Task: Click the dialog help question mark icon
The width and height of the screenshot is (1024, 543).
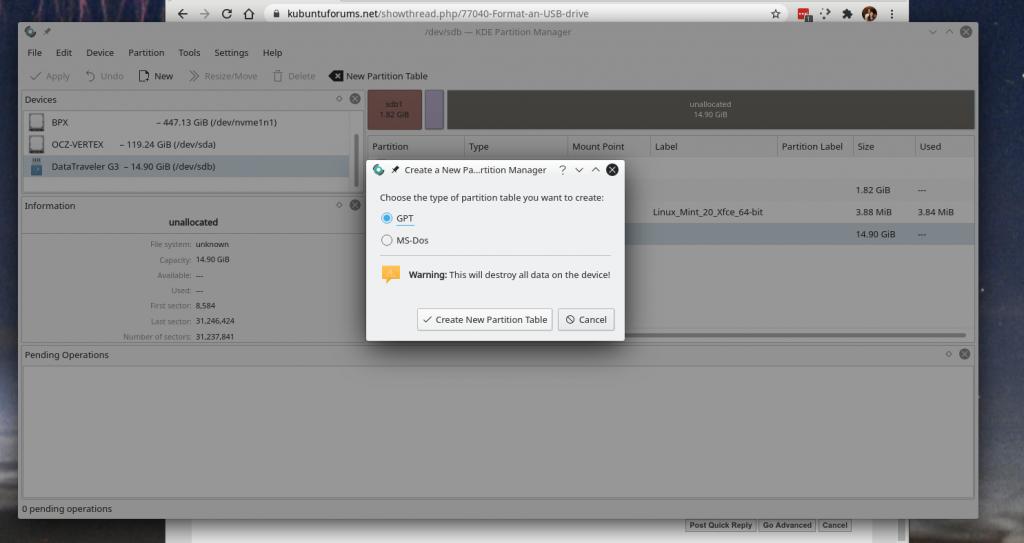Action: point(563,170)
